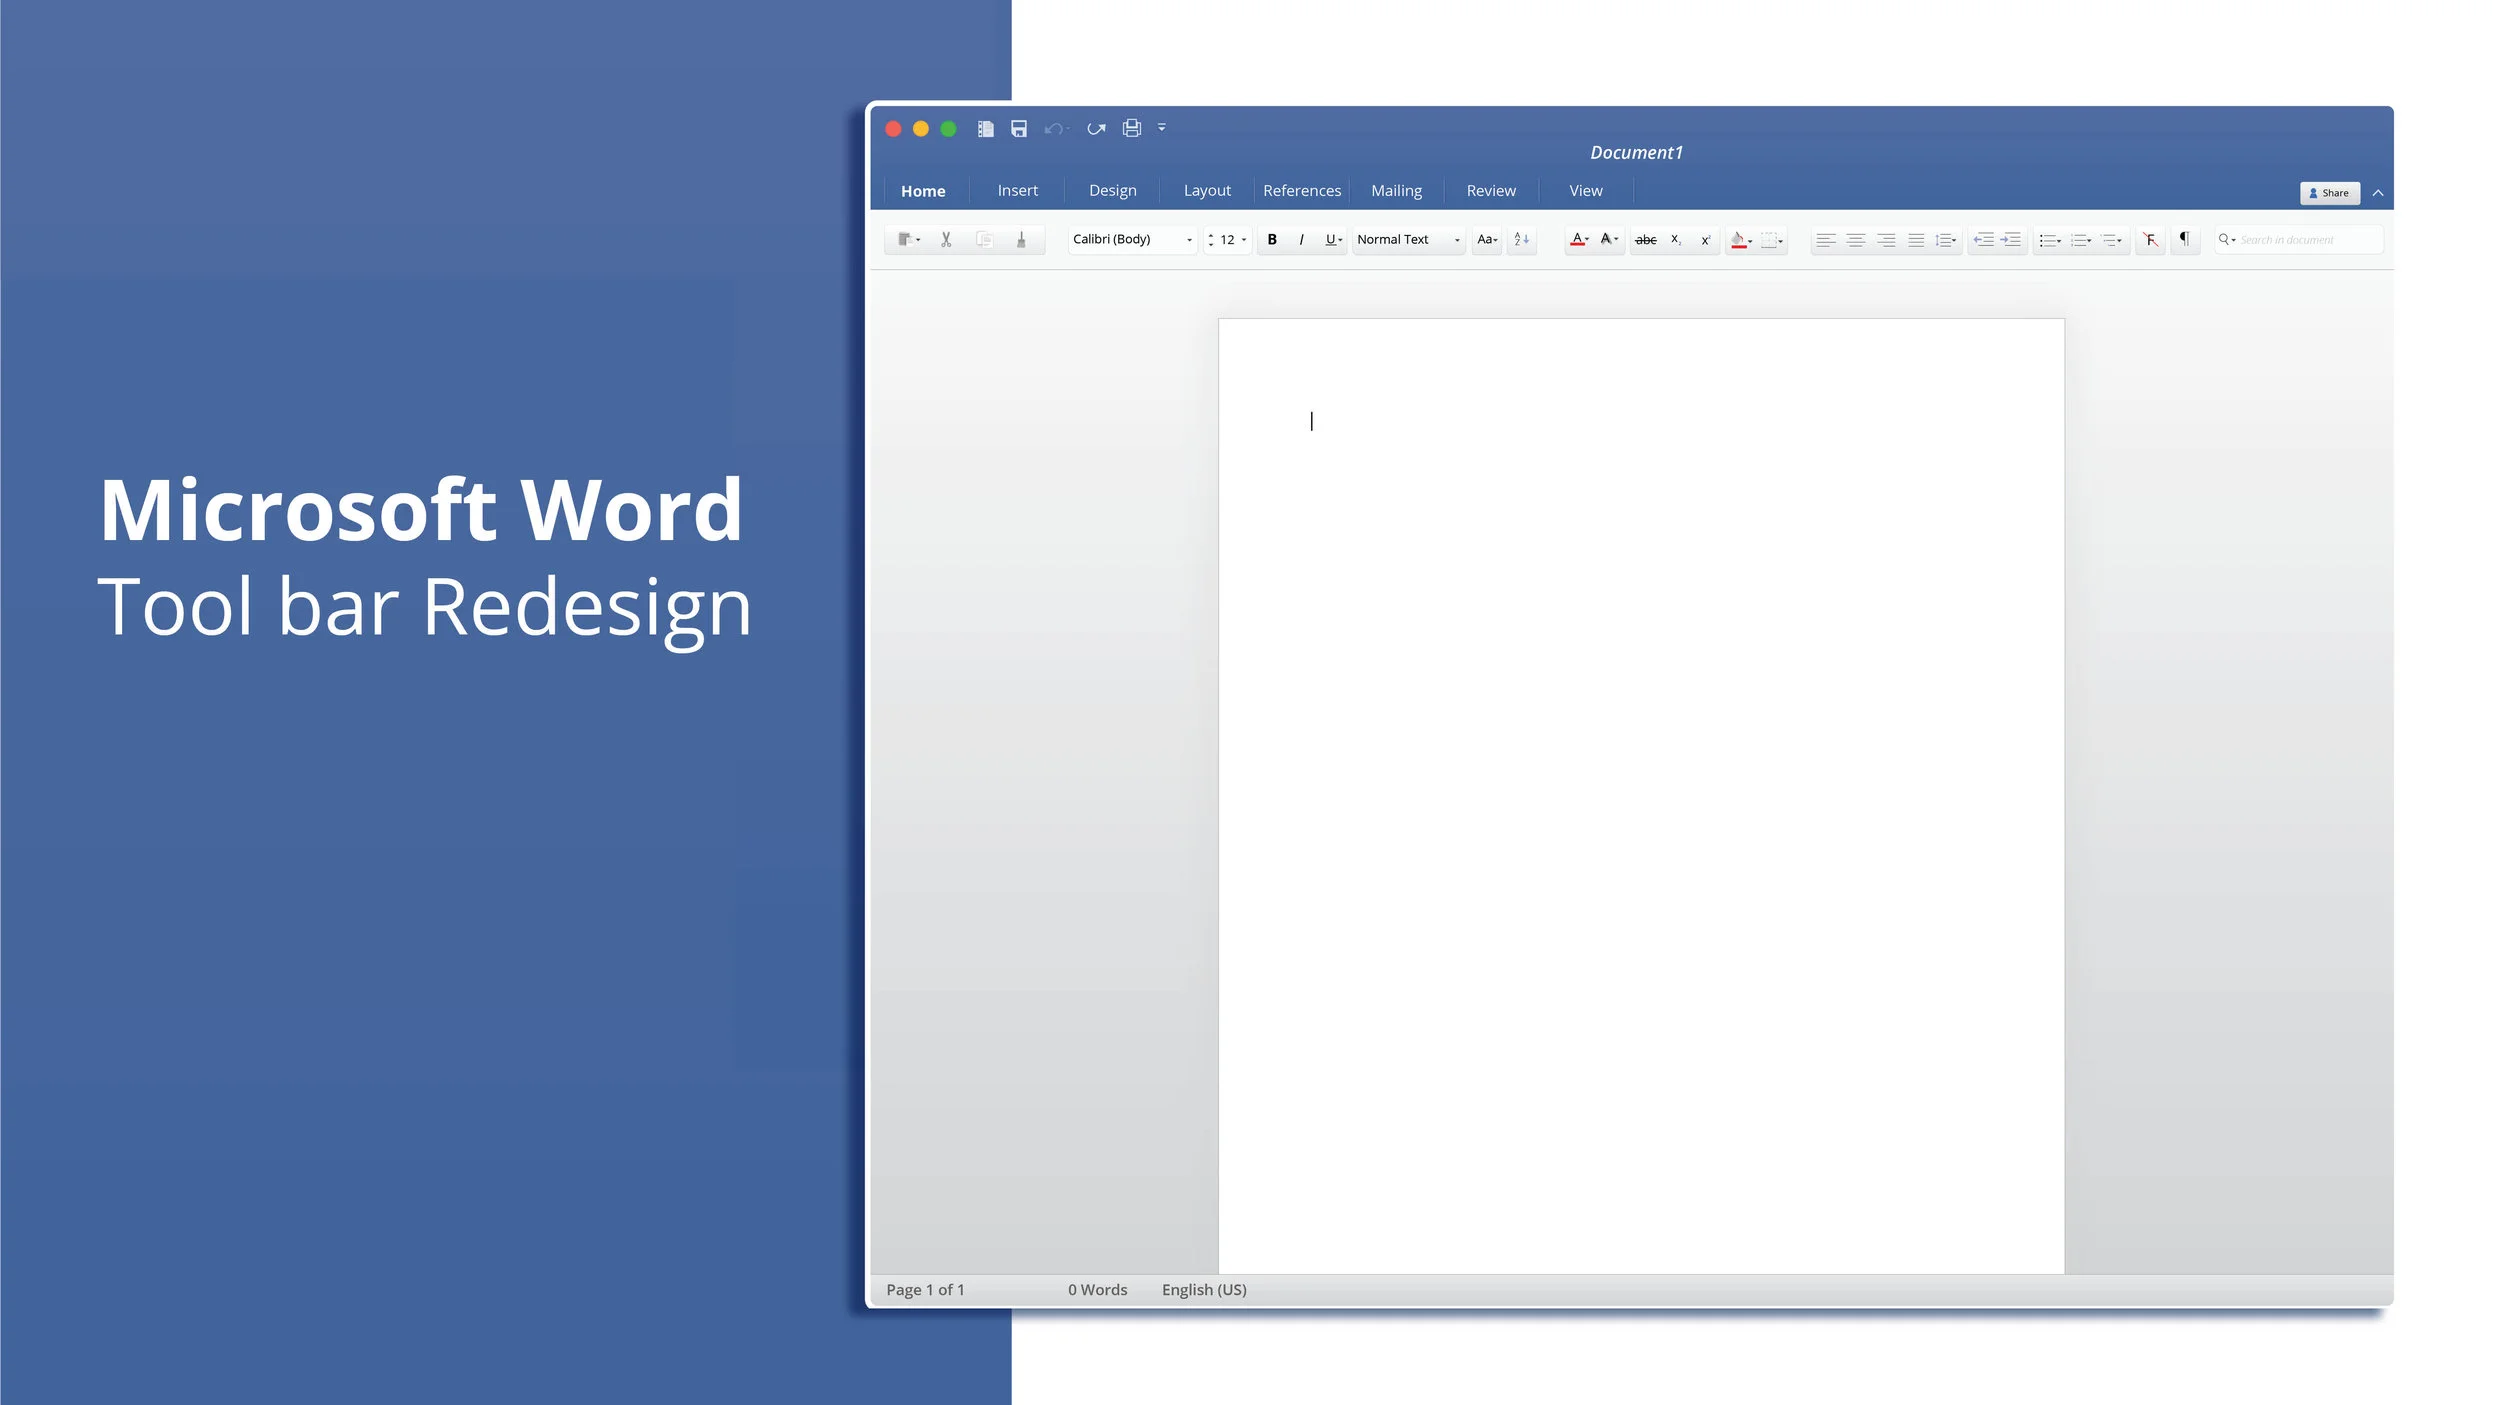Click the search magnifier icon
The height and width of the screenshot is (1405, 2500).
(x=2224, y=239)
